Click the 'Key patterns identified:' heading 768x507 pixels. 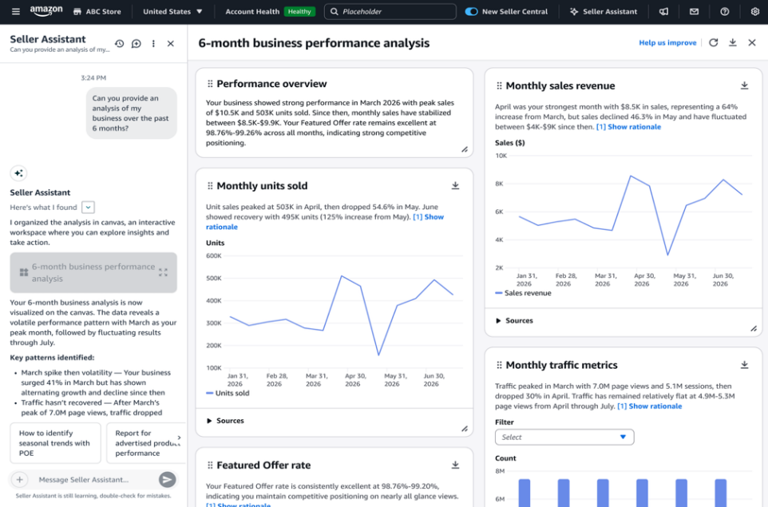click(x=52, y=358)
